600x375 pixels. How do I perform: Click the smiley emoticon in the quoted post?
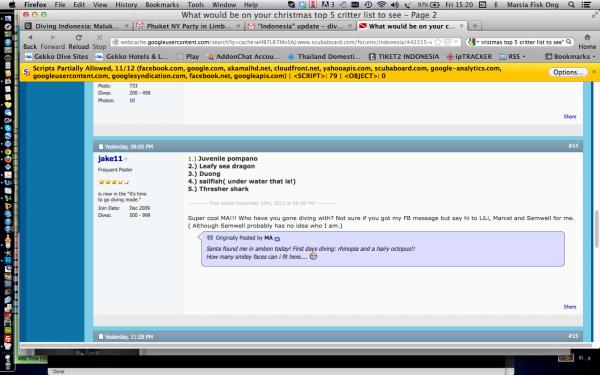(313, 256)
